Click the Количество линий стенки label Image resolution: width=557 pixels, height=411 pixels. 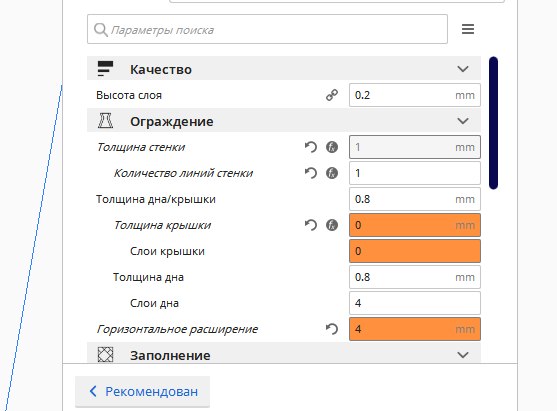183,173
